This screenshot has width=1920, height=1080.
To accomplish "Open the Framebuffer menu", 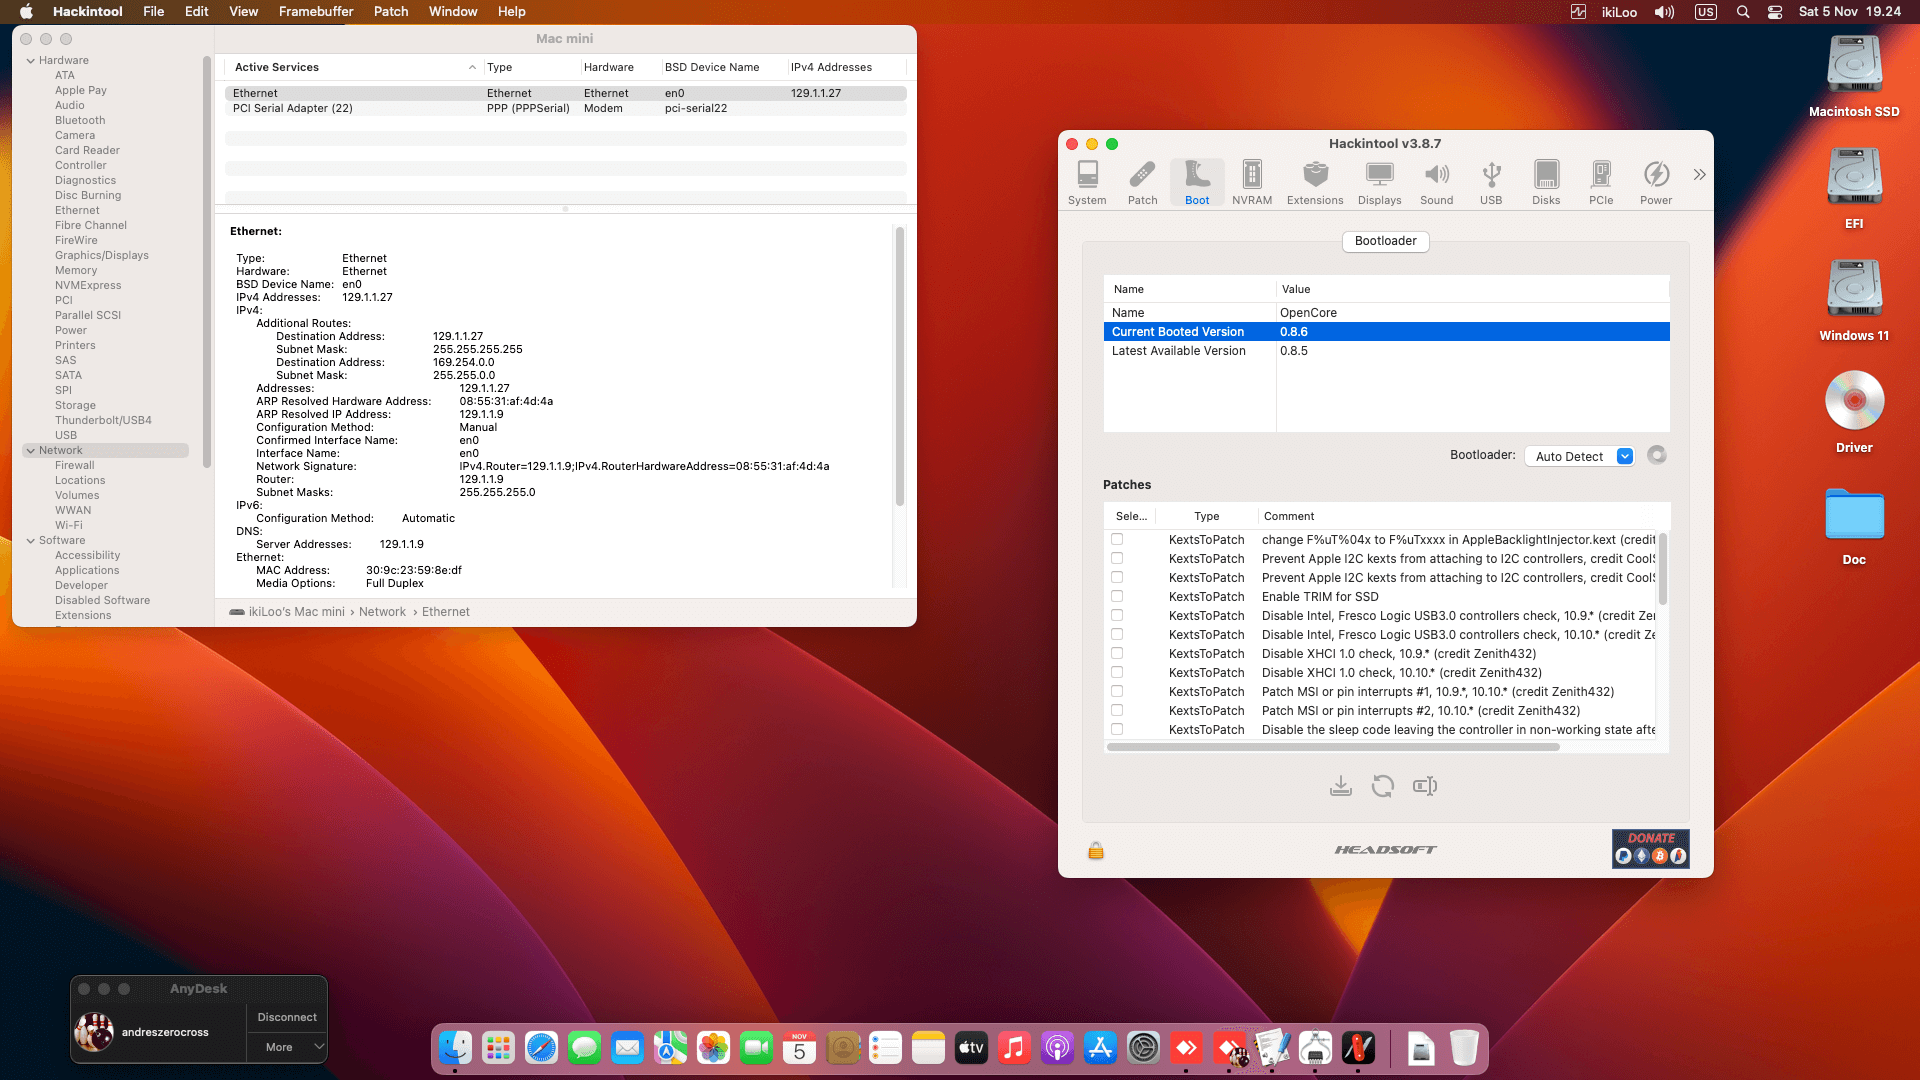I will click(x=316, y=11).
